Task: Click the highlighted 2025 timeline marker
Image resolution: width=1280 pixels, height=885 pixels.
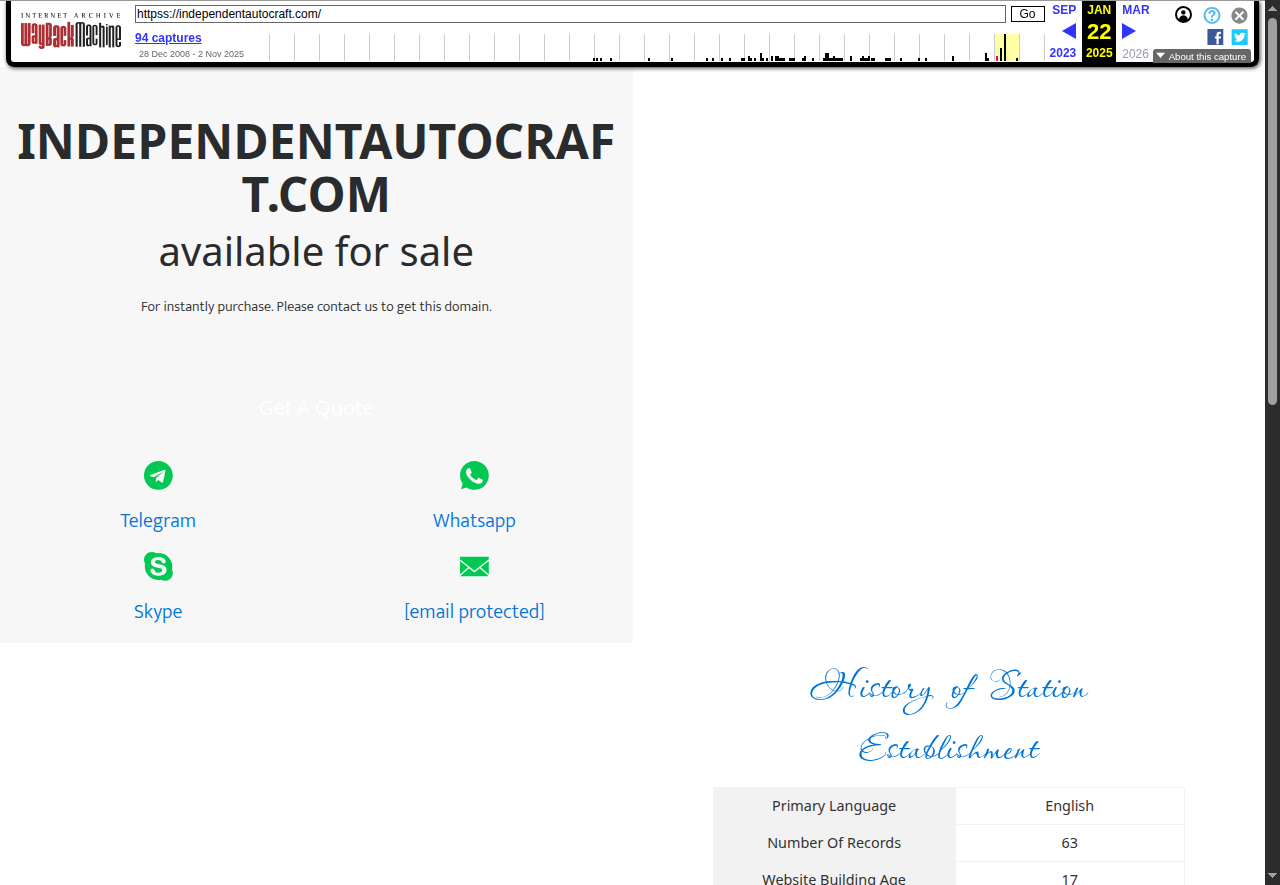Action: point(1005,48)
